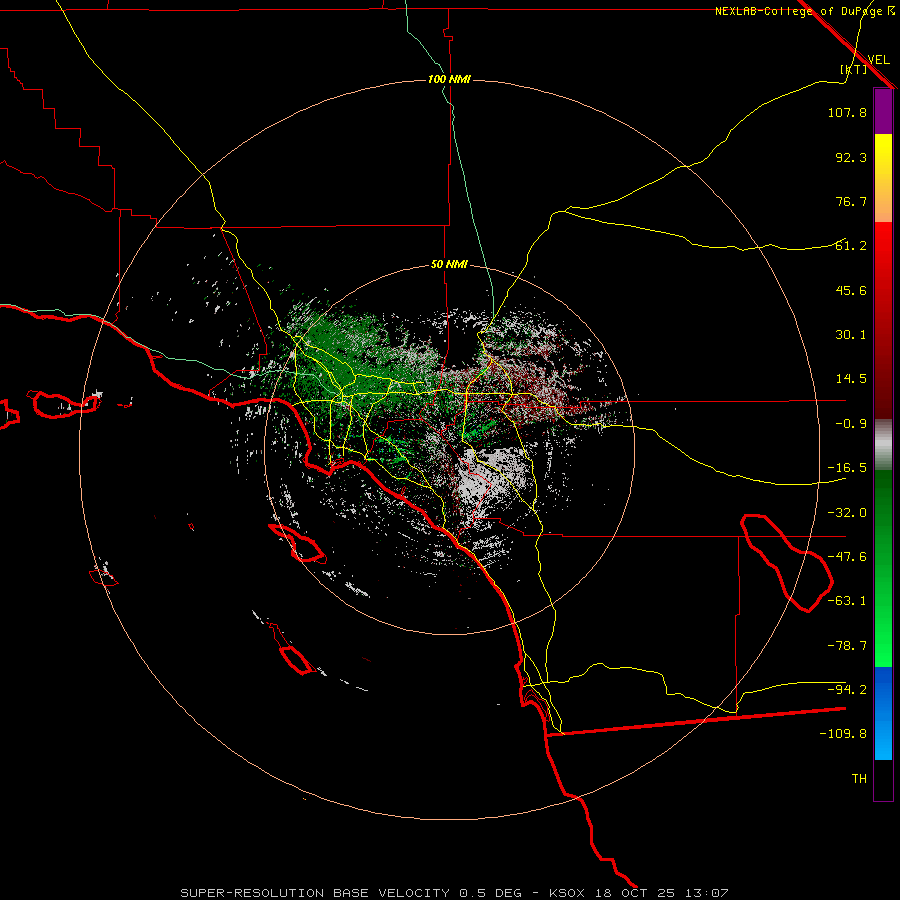This screenshot has width=900, height=900.
Task: Click the KSOX 18 OCT 25 13:07 timestamp
Action: 639,893
